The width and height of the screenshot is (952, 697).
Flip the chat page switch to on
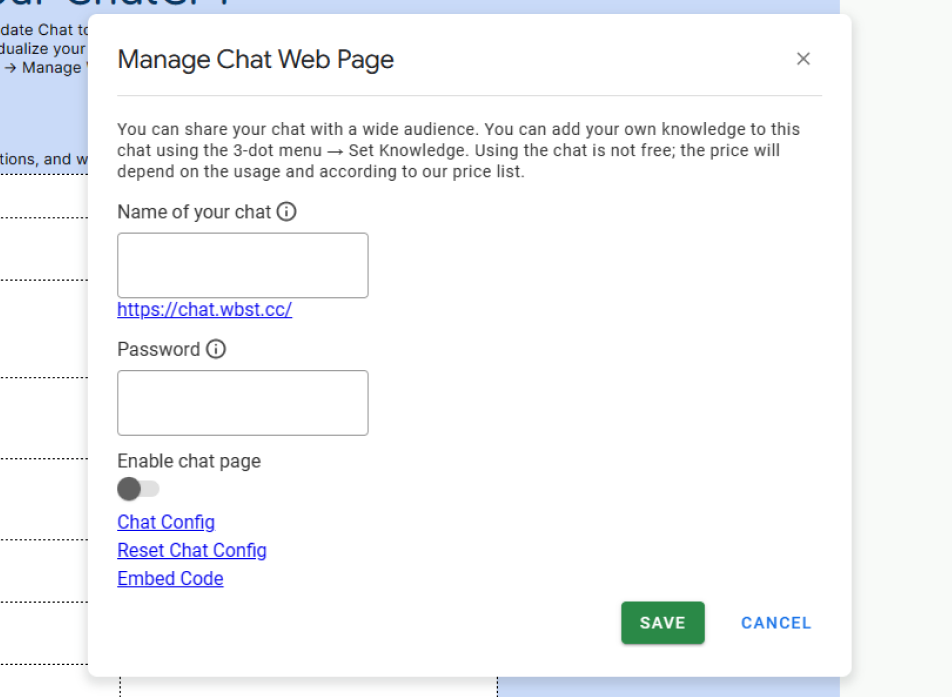point(137,488)
